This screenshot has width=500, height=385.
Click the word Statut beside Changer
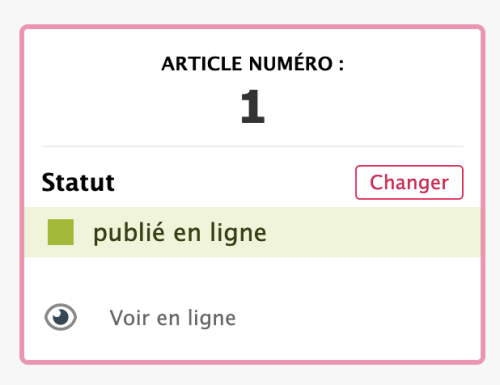tap(78, 182)
